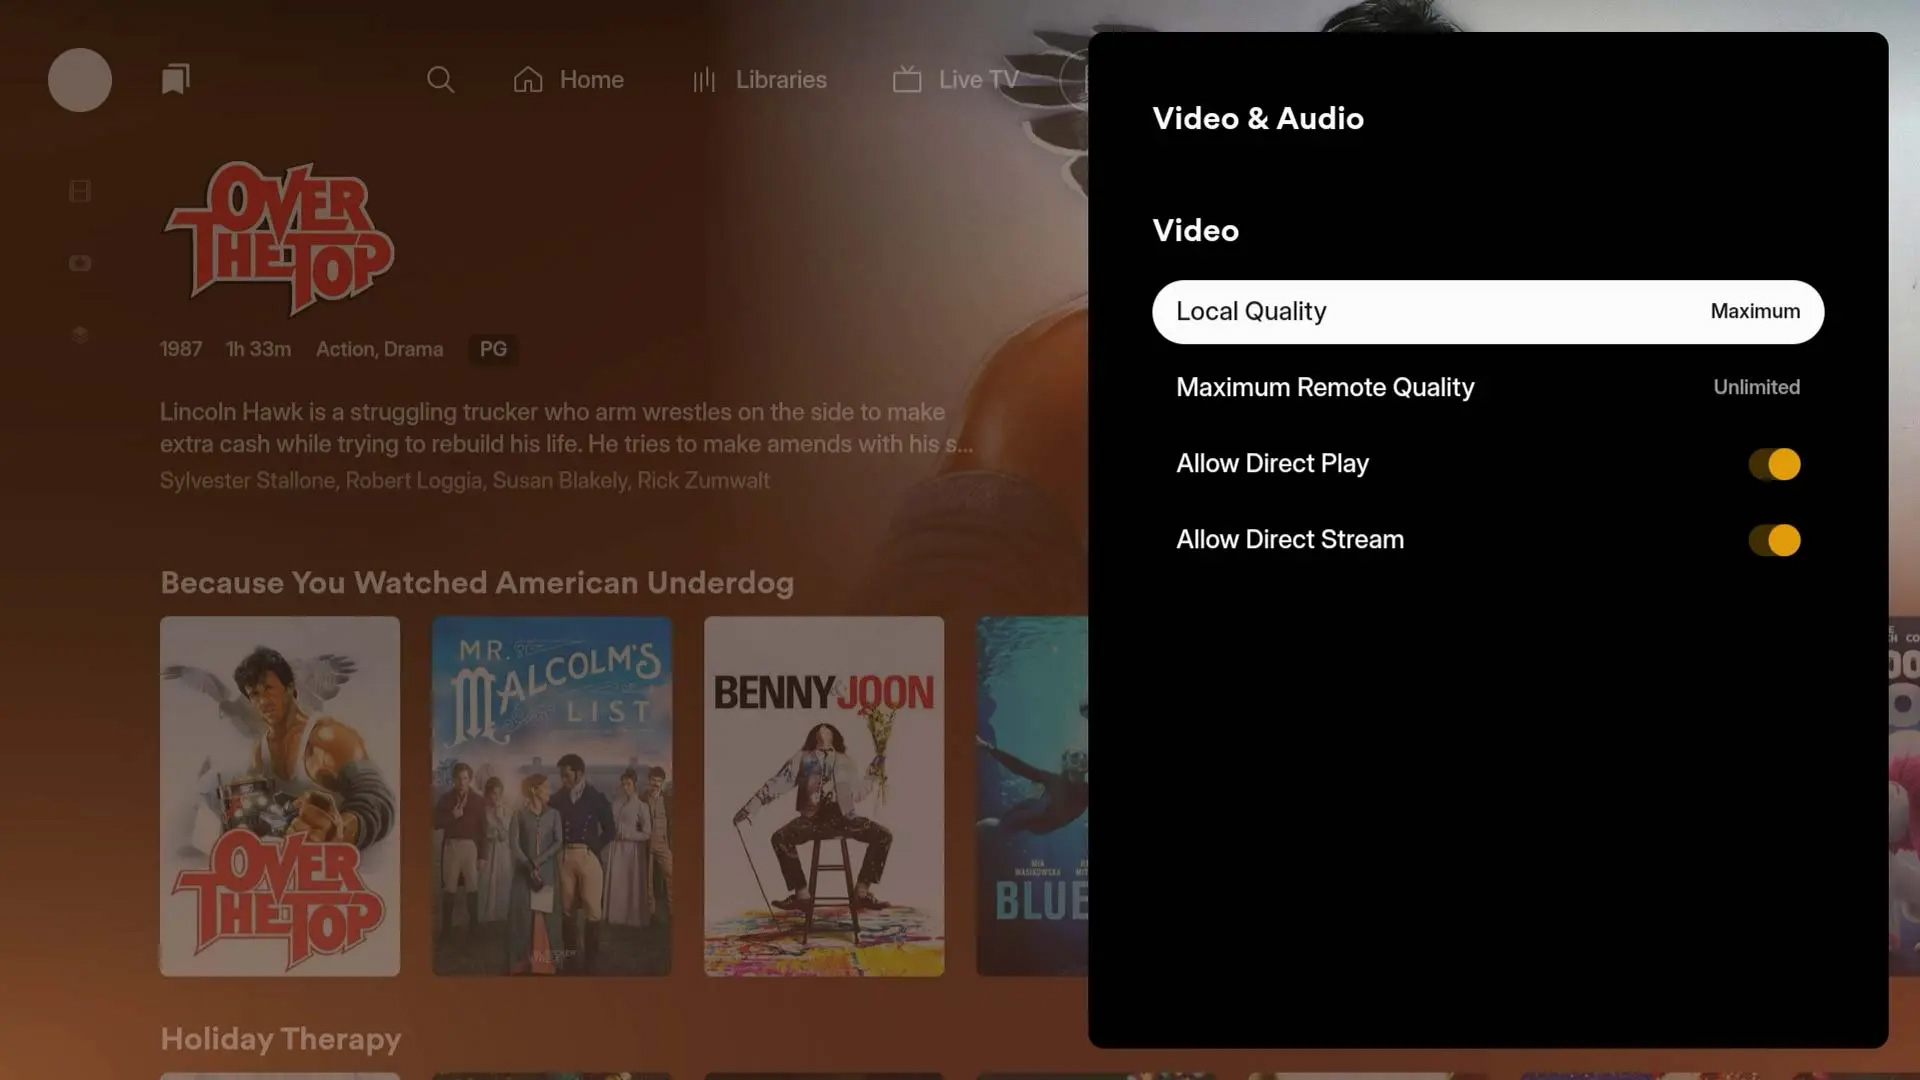Select the movies film sidebar icon
Screen dimensions: 1920x1080
(x=80, y=191)
